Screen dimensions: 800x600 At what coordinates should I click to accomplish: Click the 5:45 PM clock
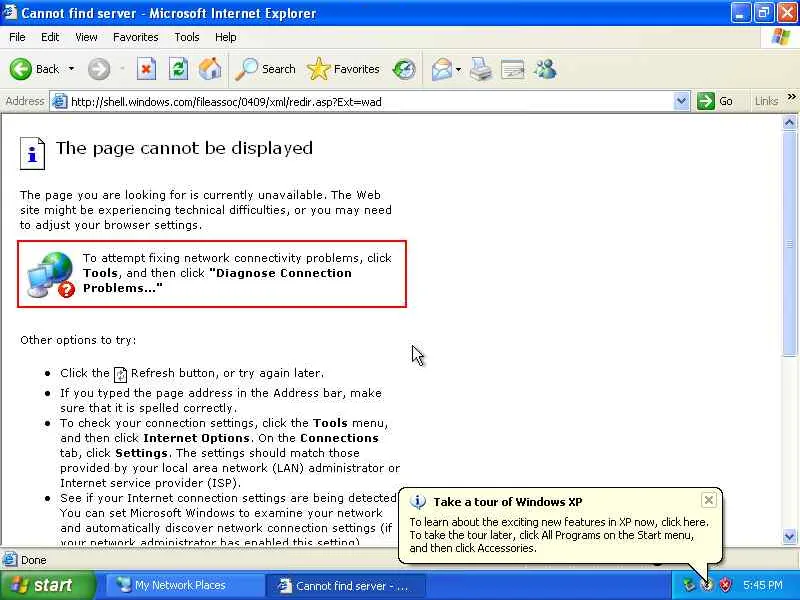coord(763,585)
